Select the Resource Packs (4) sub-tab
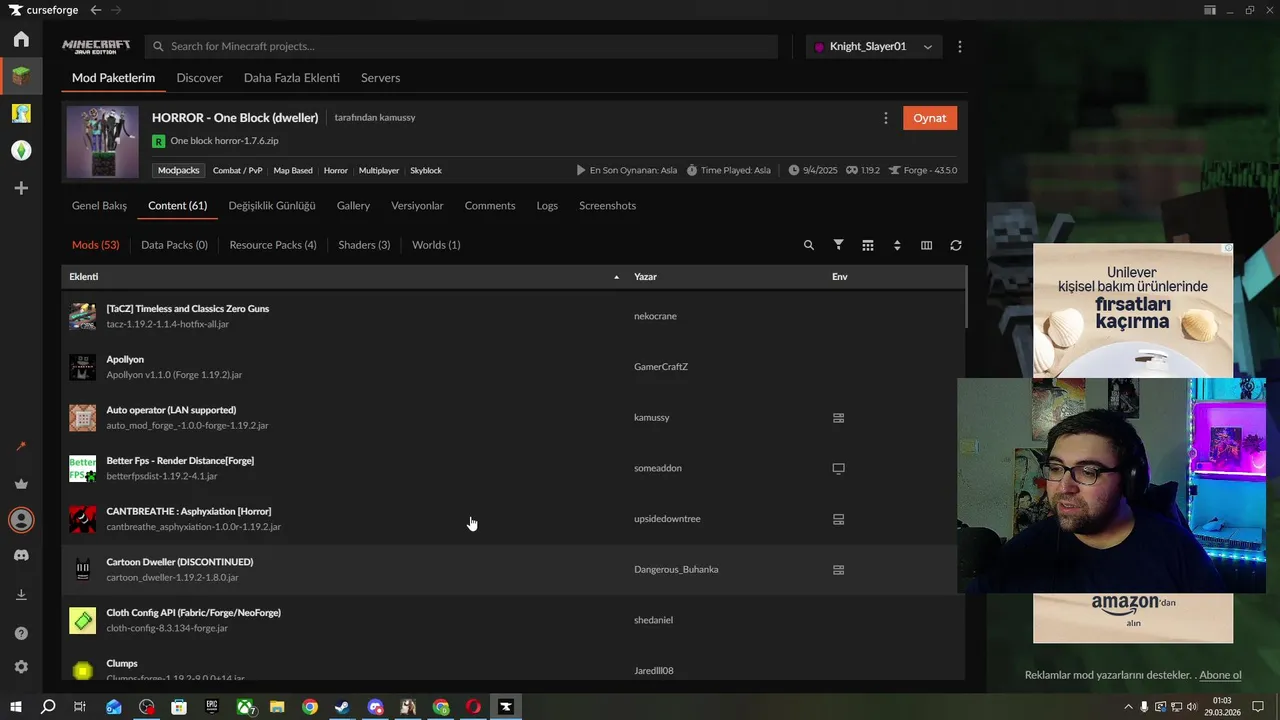The height and width of the screenshot is (720, 1280). (273, 245)
